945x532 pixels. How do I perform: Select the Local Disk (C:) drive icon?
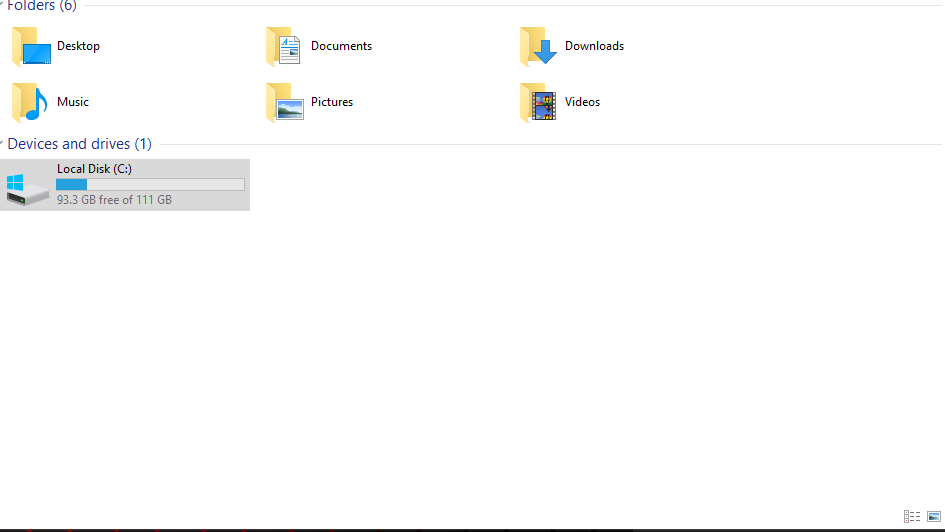[x=27, y=189]
